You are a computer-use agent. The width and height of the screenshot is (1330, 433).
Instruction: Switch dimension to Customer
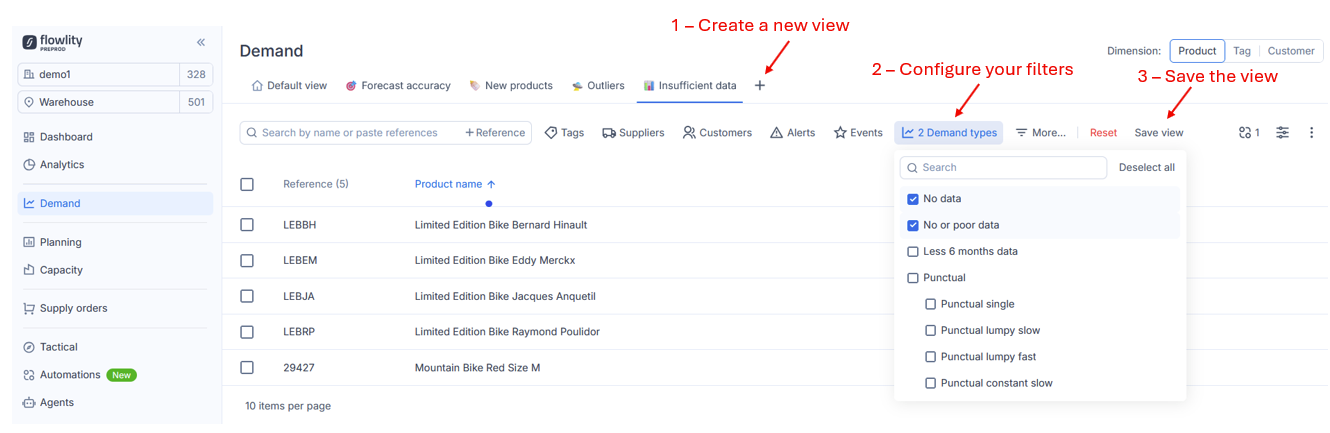click(x=1290, y=51)
